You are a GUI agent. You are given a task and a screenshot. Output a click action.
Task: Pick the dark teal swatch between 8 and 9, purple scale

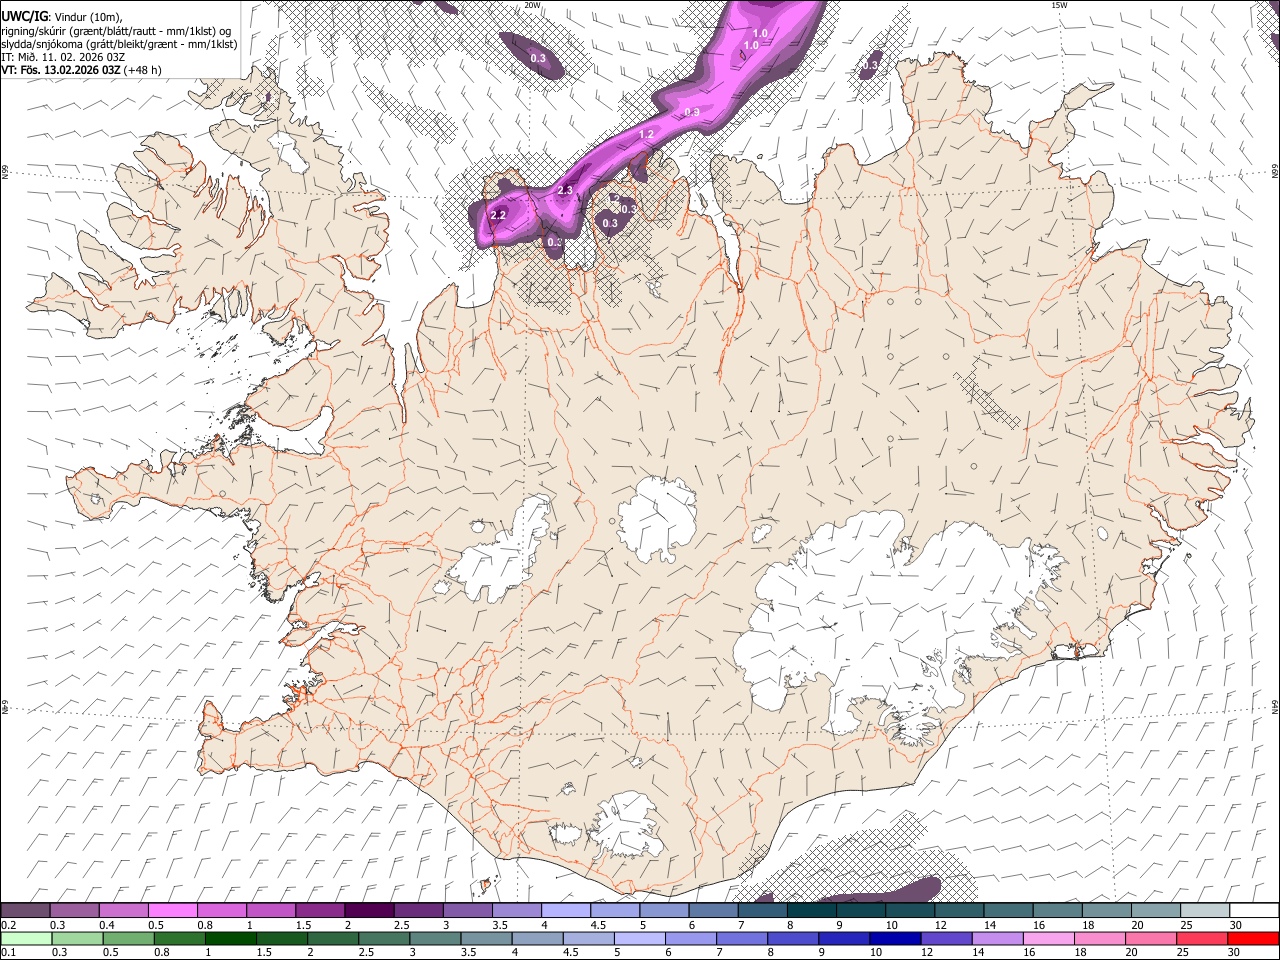tap(812, 910)
